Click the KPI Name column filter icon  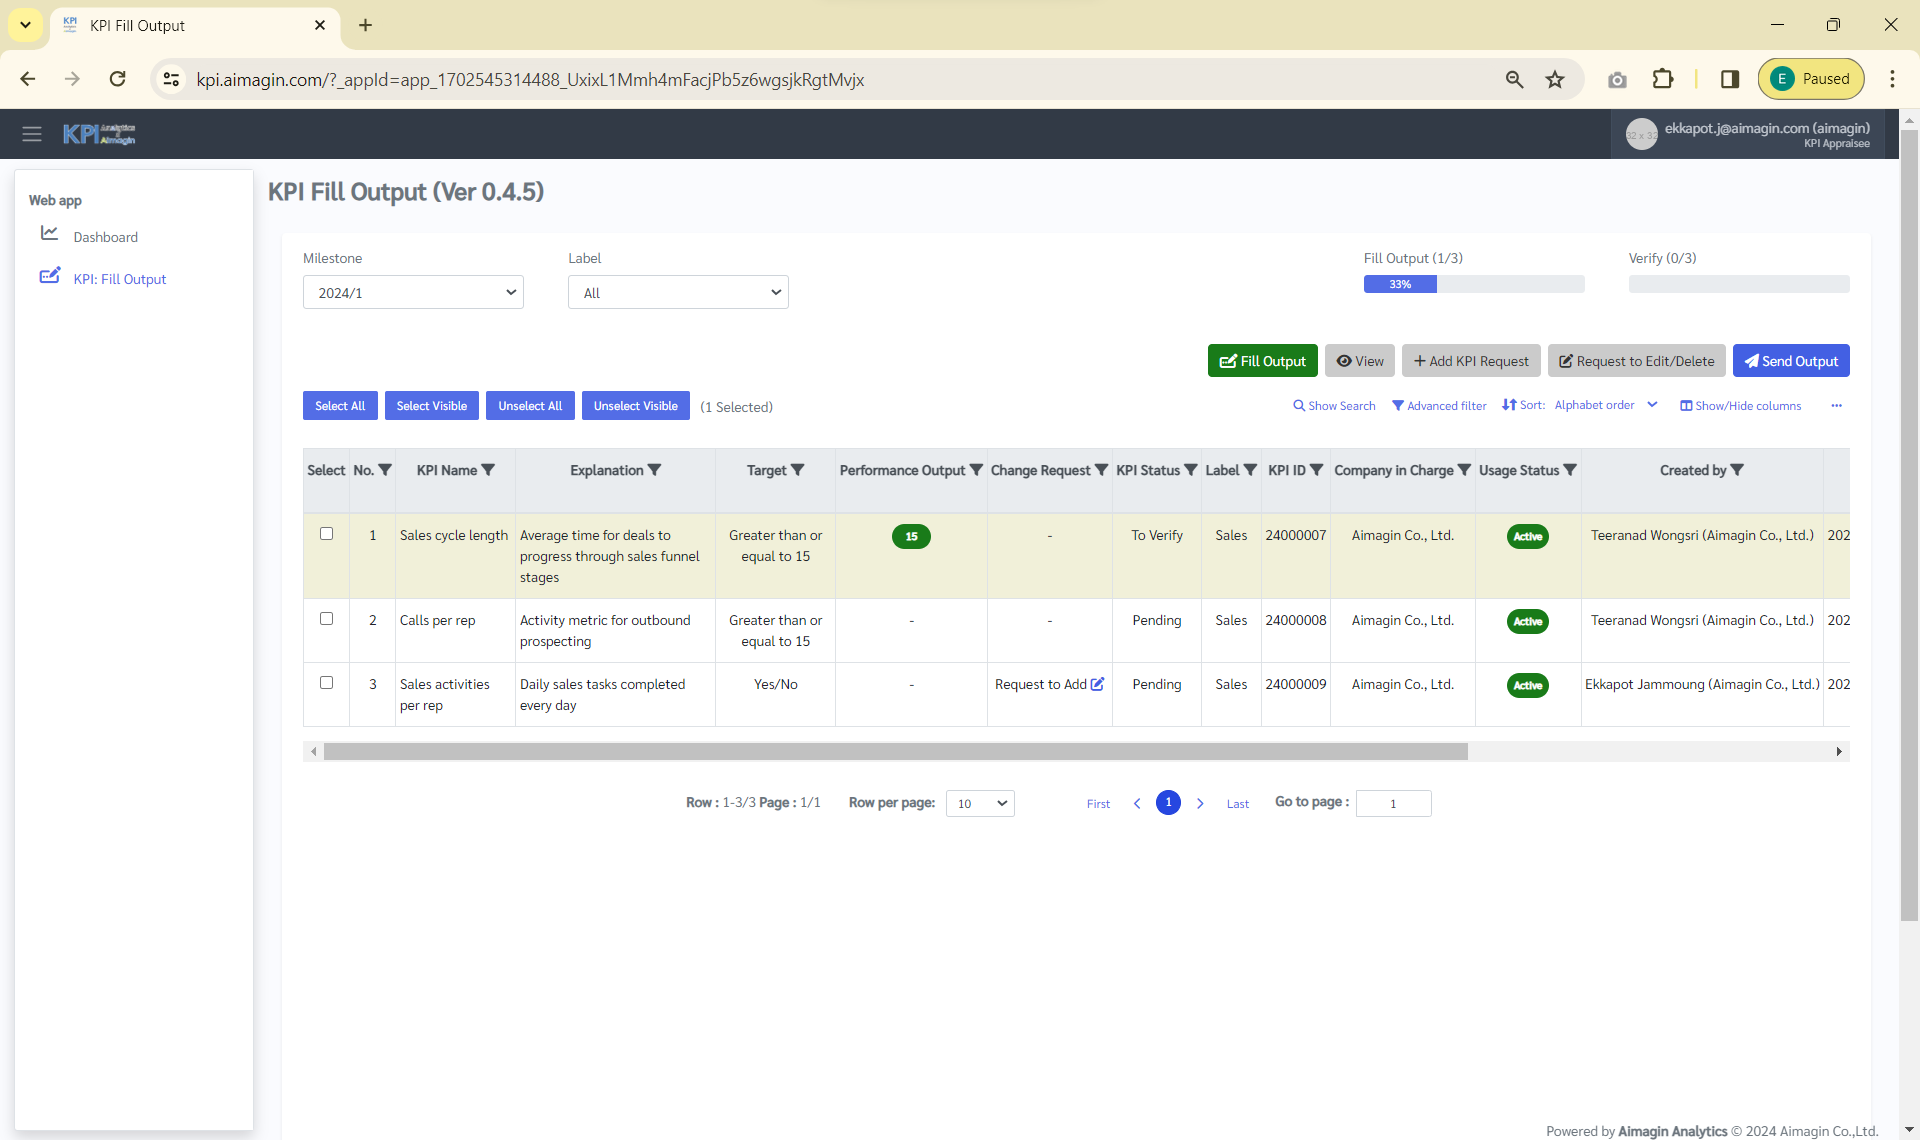coord(488,470)
